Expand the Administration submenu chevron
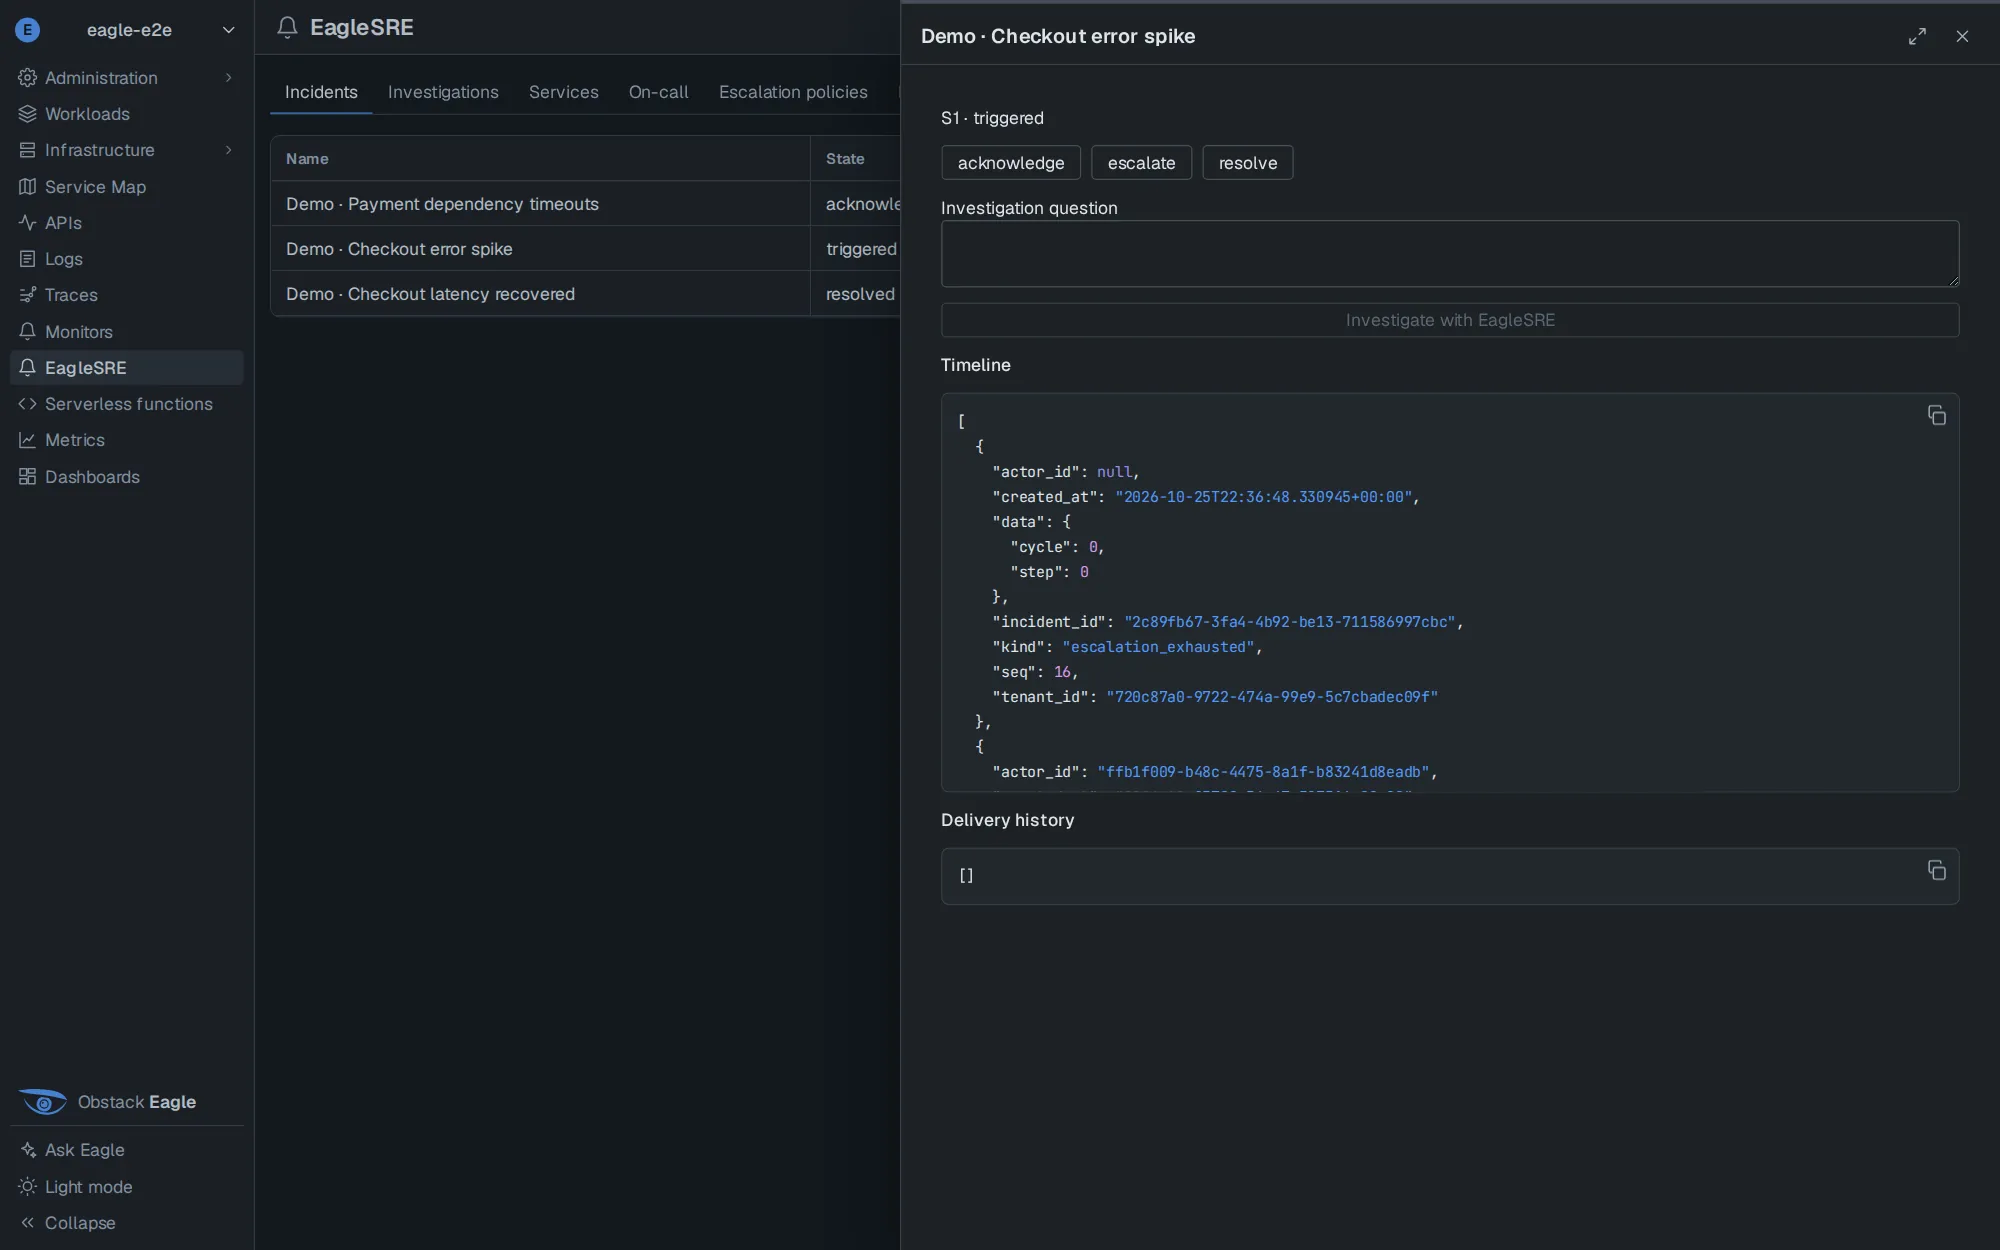 [229, 78]
